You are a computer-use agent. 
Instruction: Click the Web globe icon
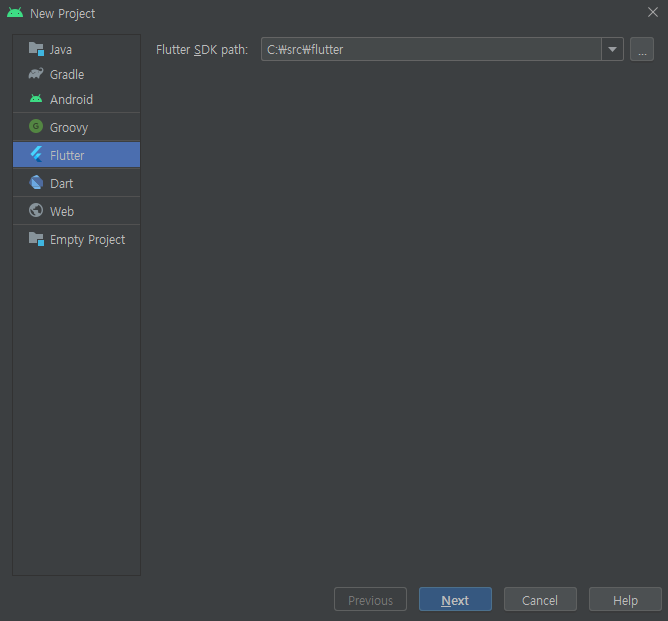coord(36,210)
